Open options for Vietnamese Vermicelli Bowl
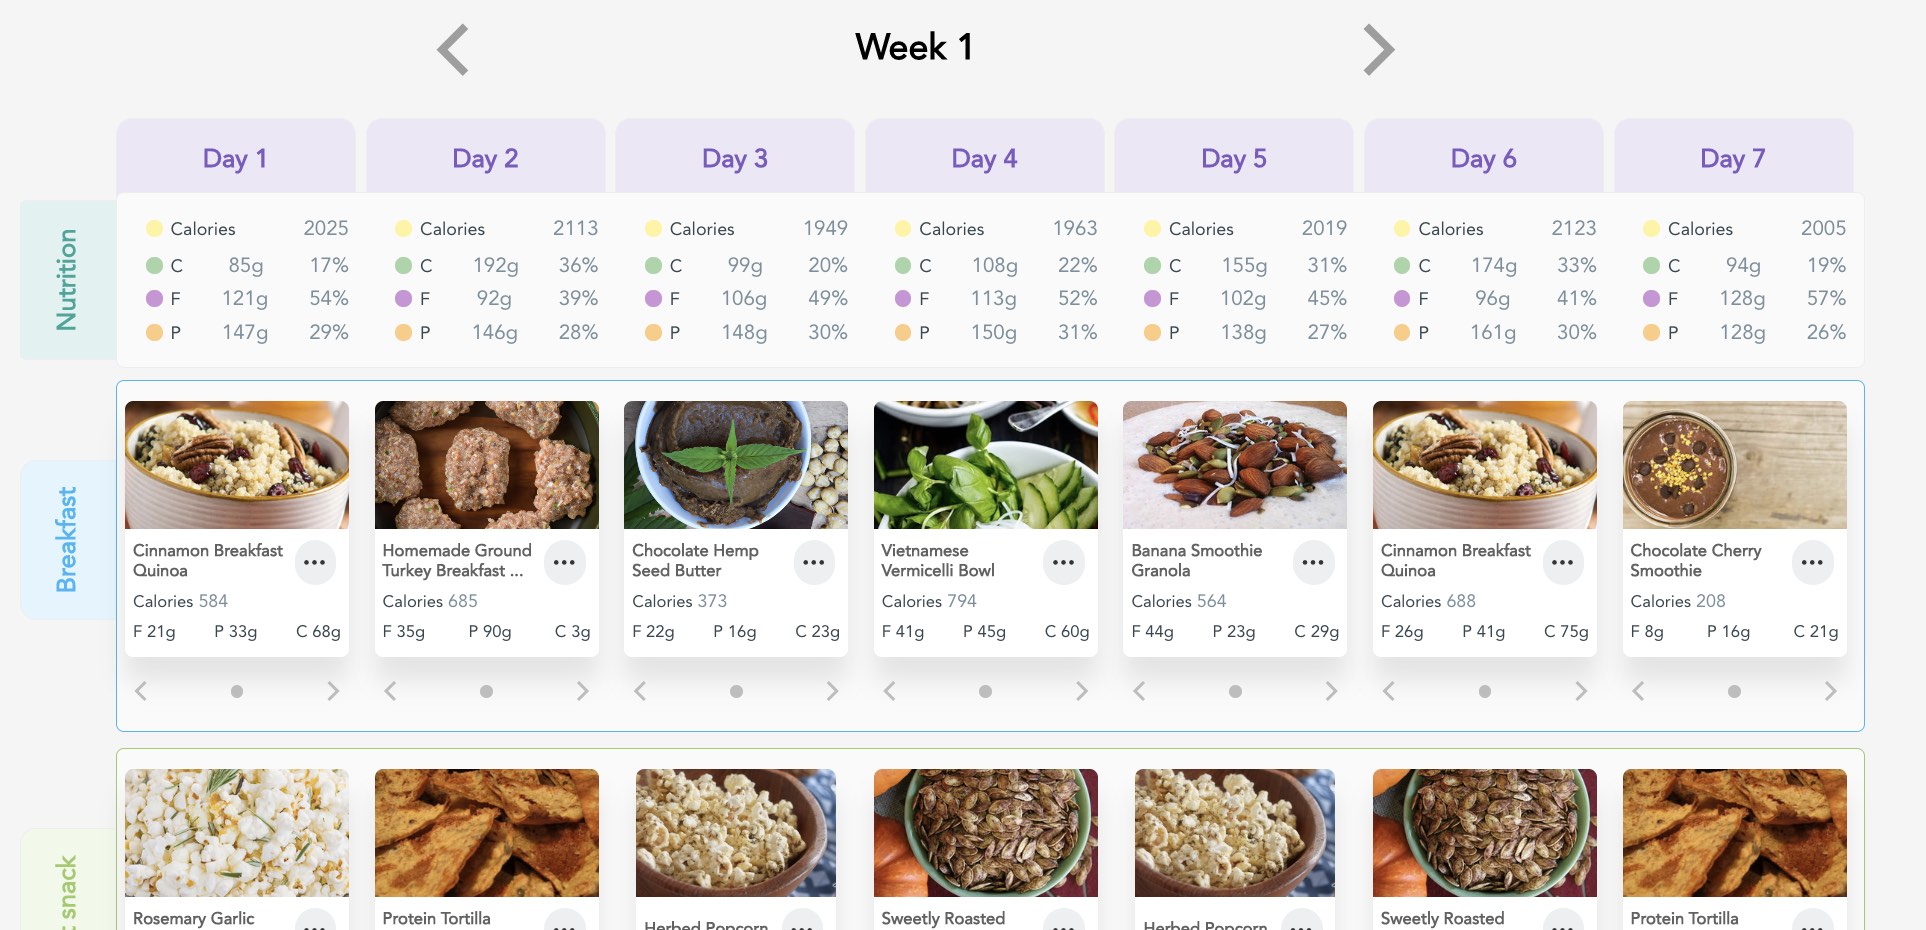 (x=1063, y=562)
